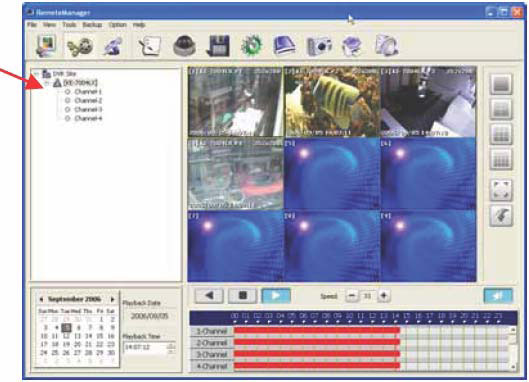Select the nine-split grid layout button
This screenshot has height=382, width=529.
(501, 134)
